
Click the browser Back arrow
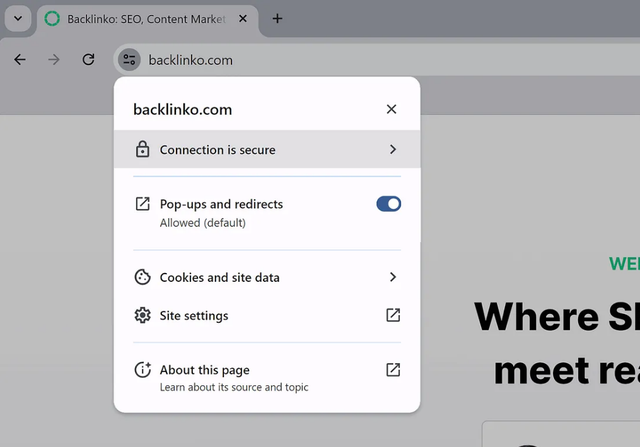20,60
